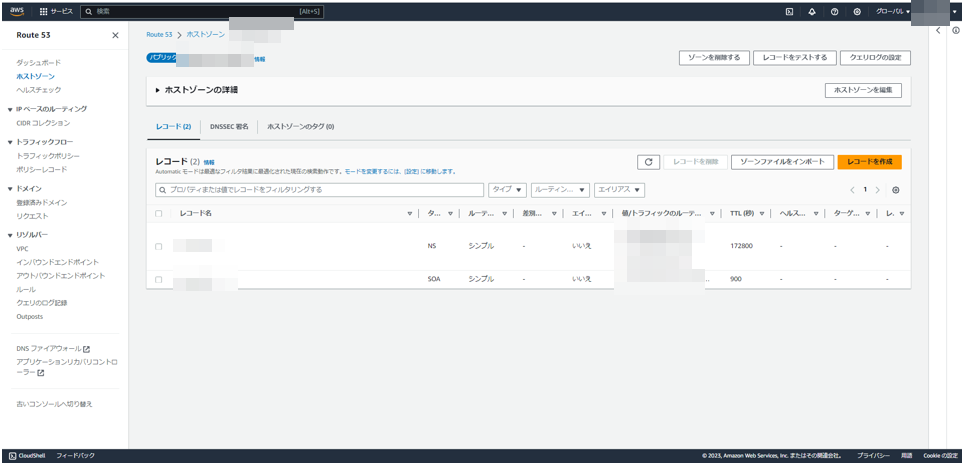Open the タイプ filter dropdown

[x=507, y=190]
